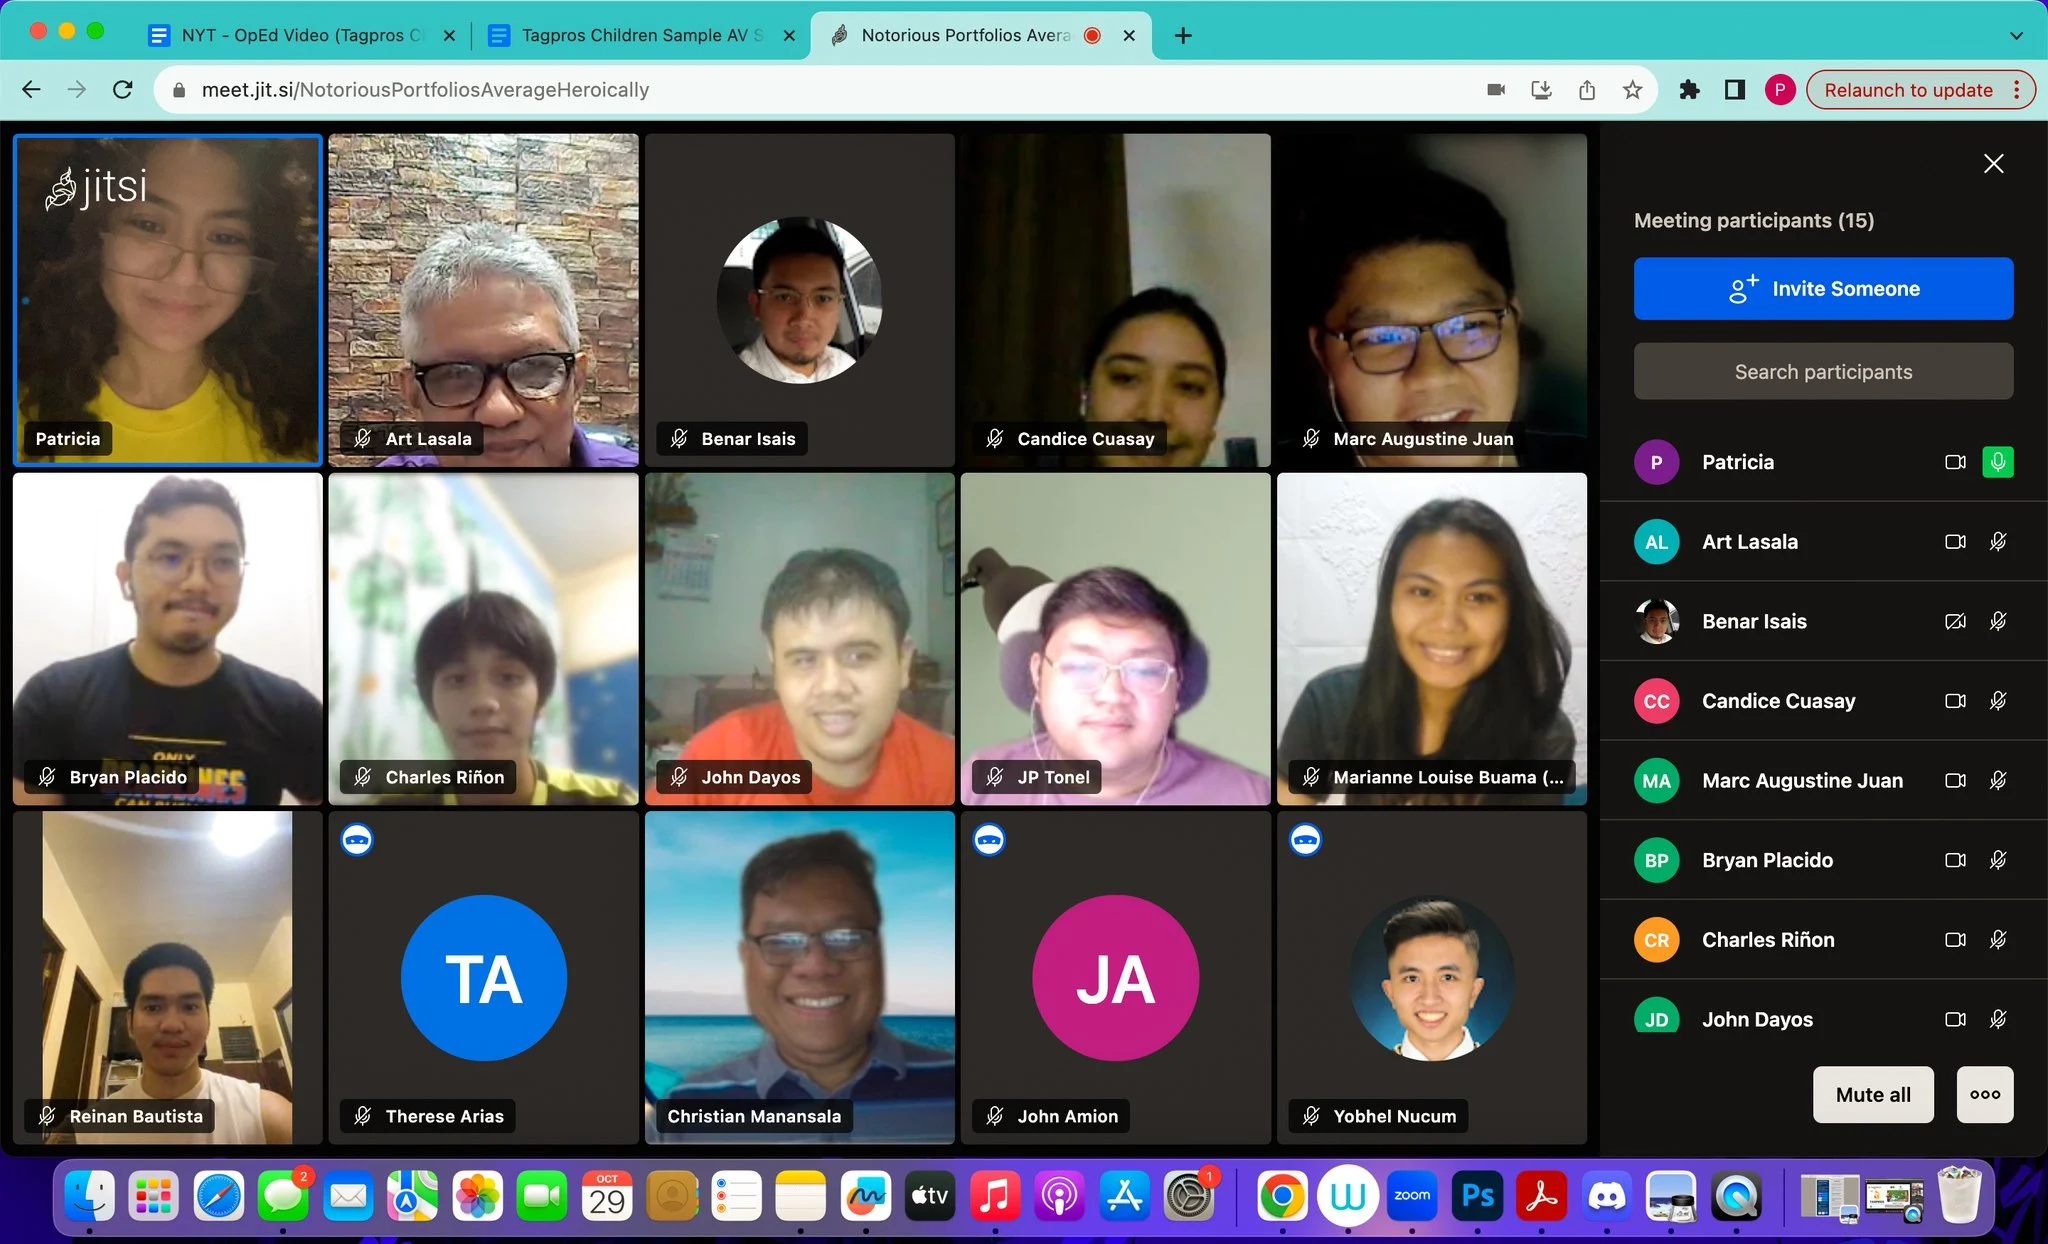
Task: Click Candice Cuasay's camera icon in list
Action: [x=1954, y=701]
